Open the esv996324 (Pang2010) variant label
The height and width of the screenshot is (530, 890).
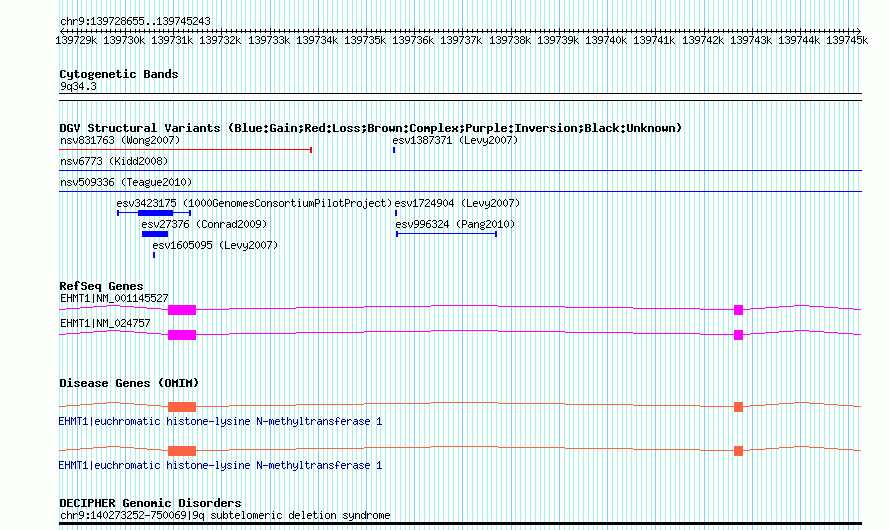pos(455,224)
